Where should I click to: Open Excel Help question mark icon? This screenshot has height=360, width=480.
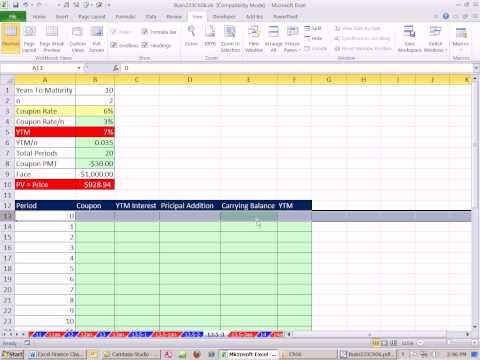(x=446, y=16)
